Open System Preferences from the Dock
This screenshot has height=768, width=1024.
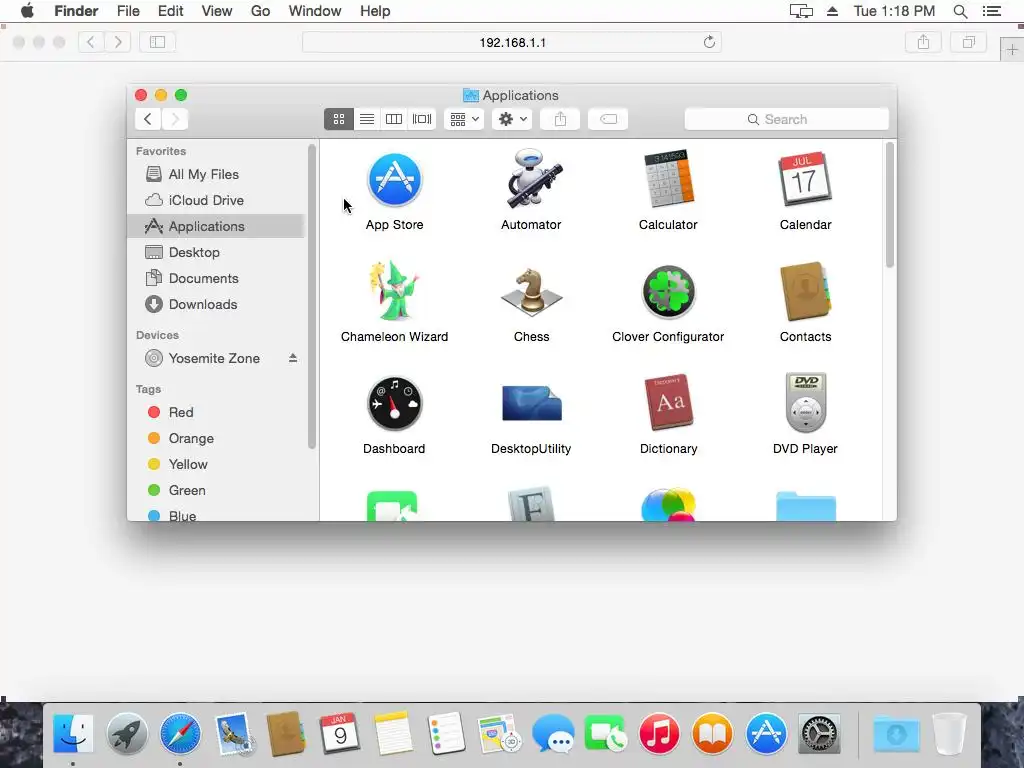[x=819, y=734]
